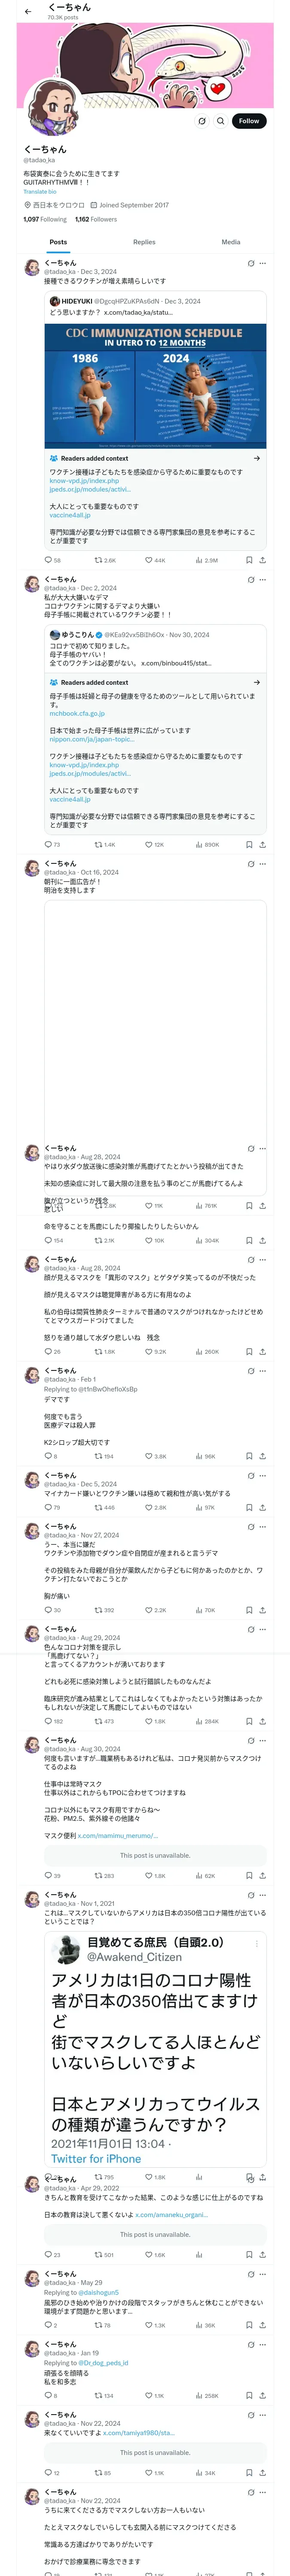Bookmark the Dec 3, 2024 post

tap(249, 560)
